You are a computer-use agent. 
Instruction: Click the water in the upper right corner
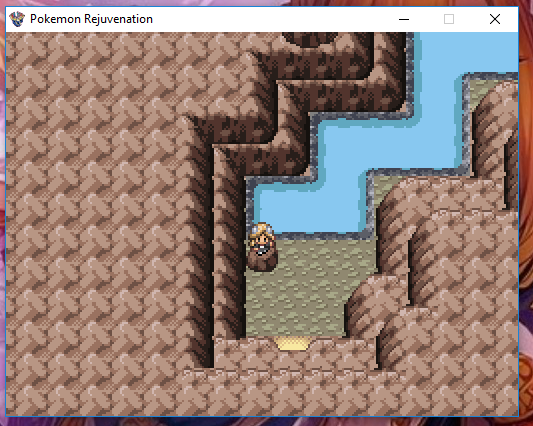(469, 51)
